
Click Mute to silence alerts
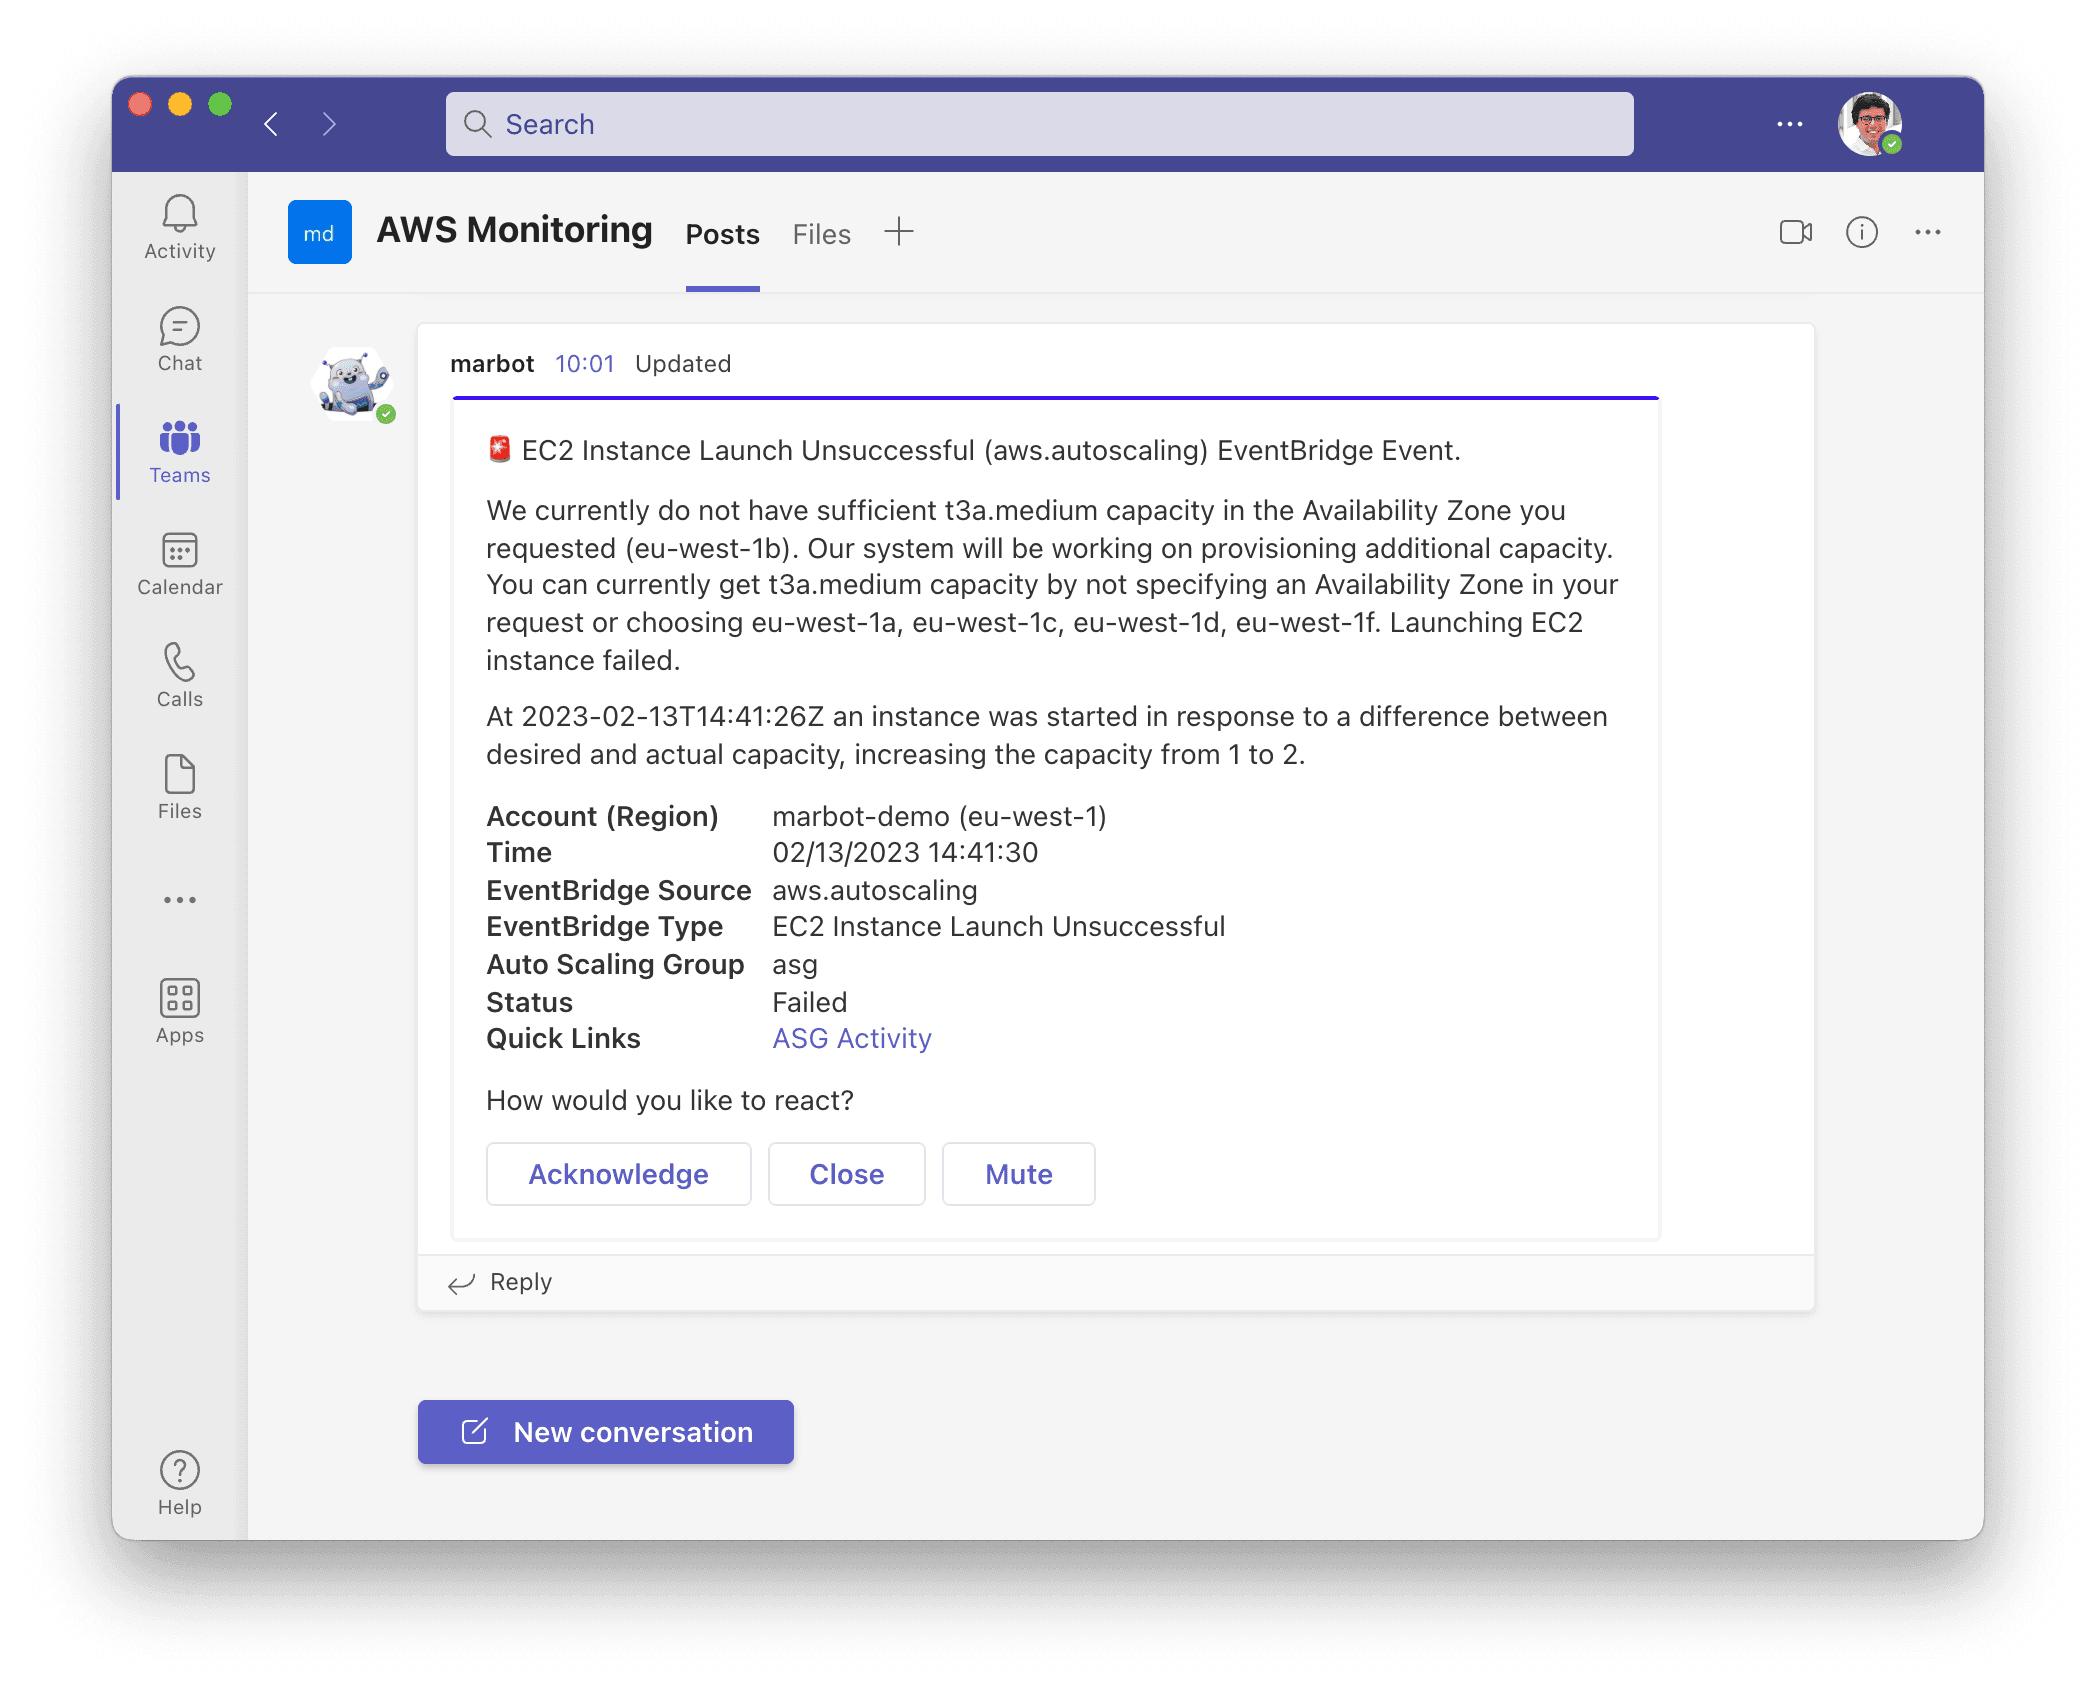[1016, 1175]
